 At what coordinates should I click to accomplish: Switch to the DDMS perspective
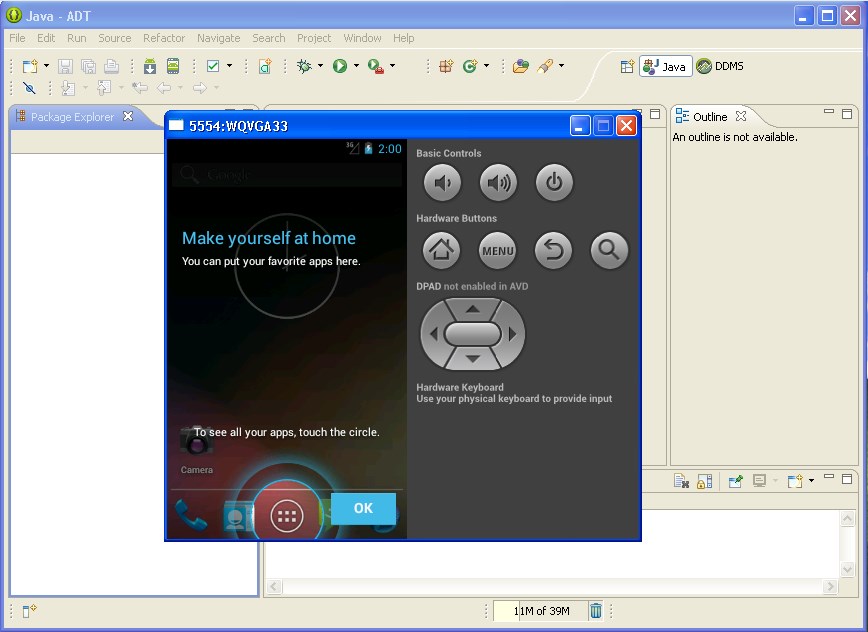720,66
